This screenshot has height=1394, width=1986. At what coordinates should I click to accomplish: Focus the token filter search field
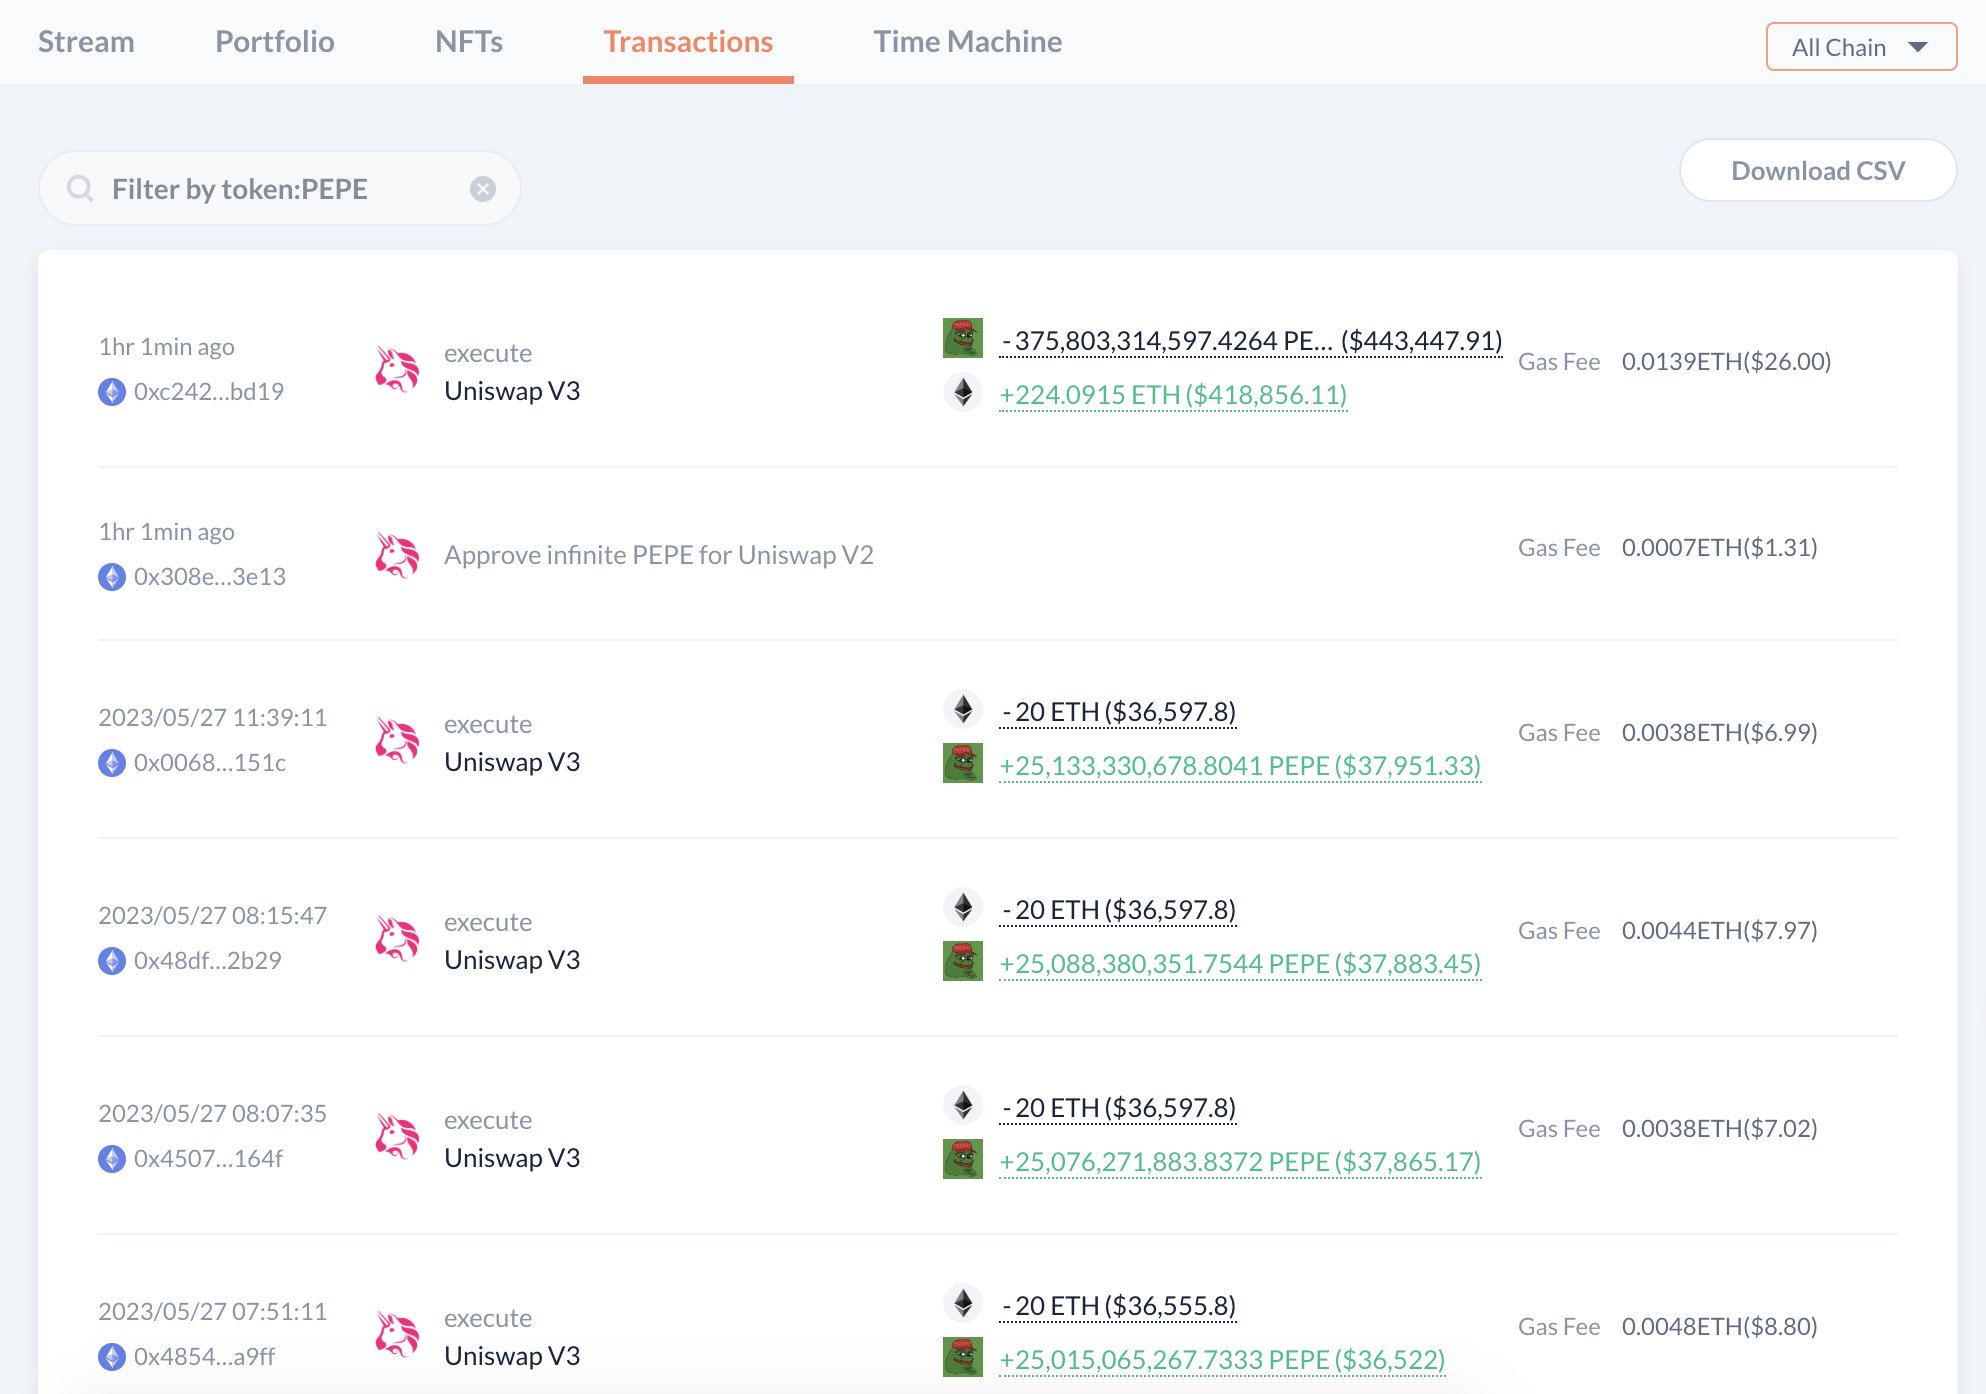tap(279, 188)
